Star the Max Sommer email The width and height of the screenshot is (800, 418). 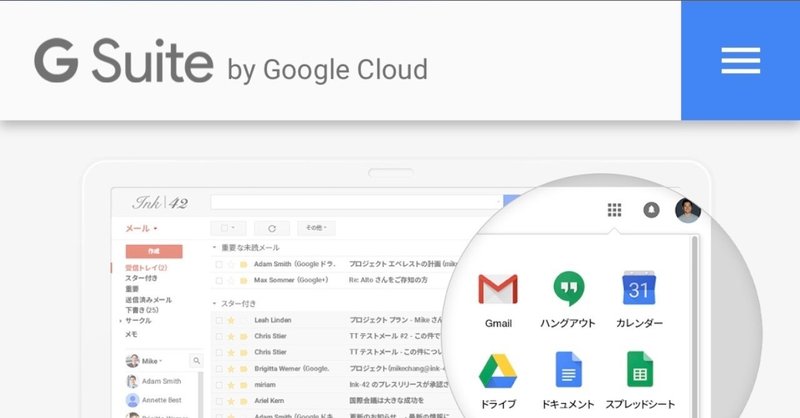(x=231, y=280)
